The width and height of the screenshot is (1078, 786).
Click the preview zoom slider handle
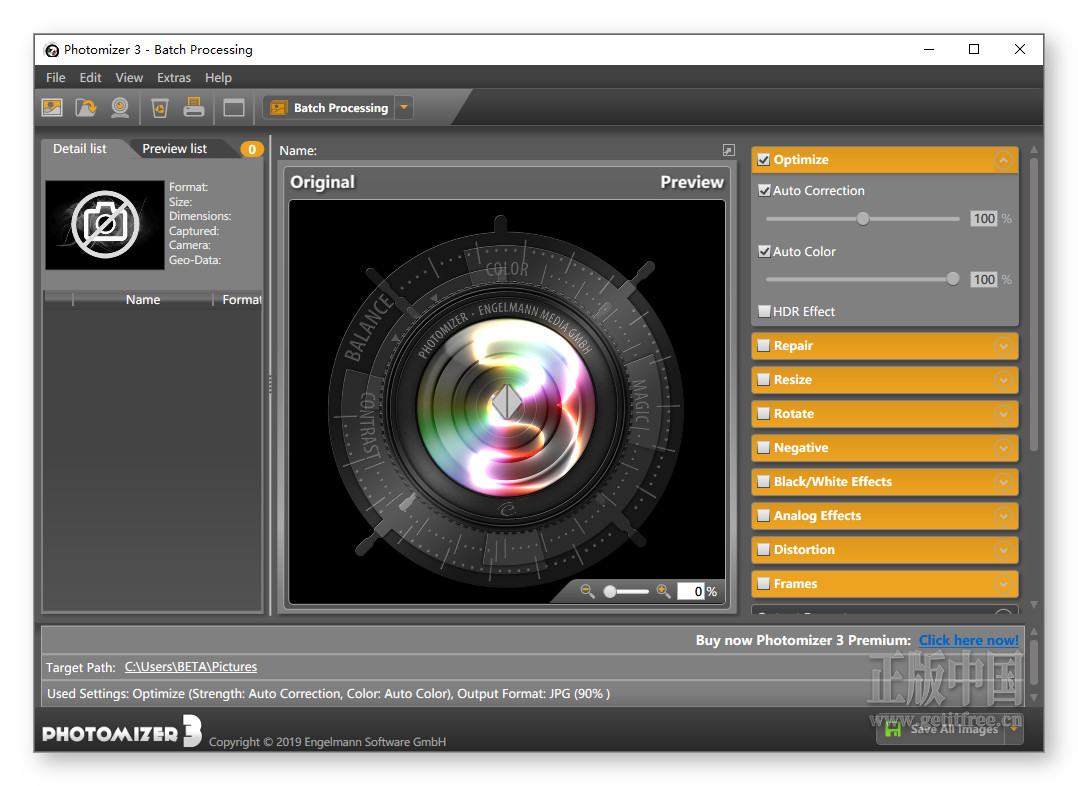(x=610, y=591)
